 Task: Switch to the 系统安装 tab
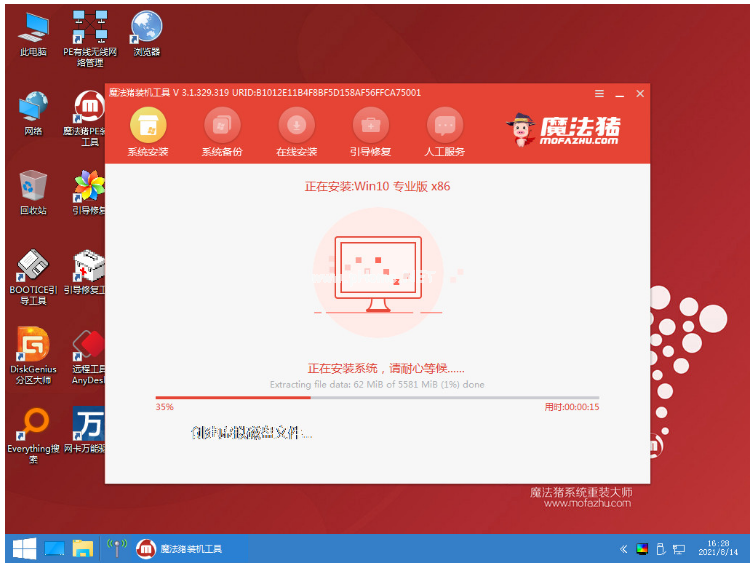[x=148, y=126]
